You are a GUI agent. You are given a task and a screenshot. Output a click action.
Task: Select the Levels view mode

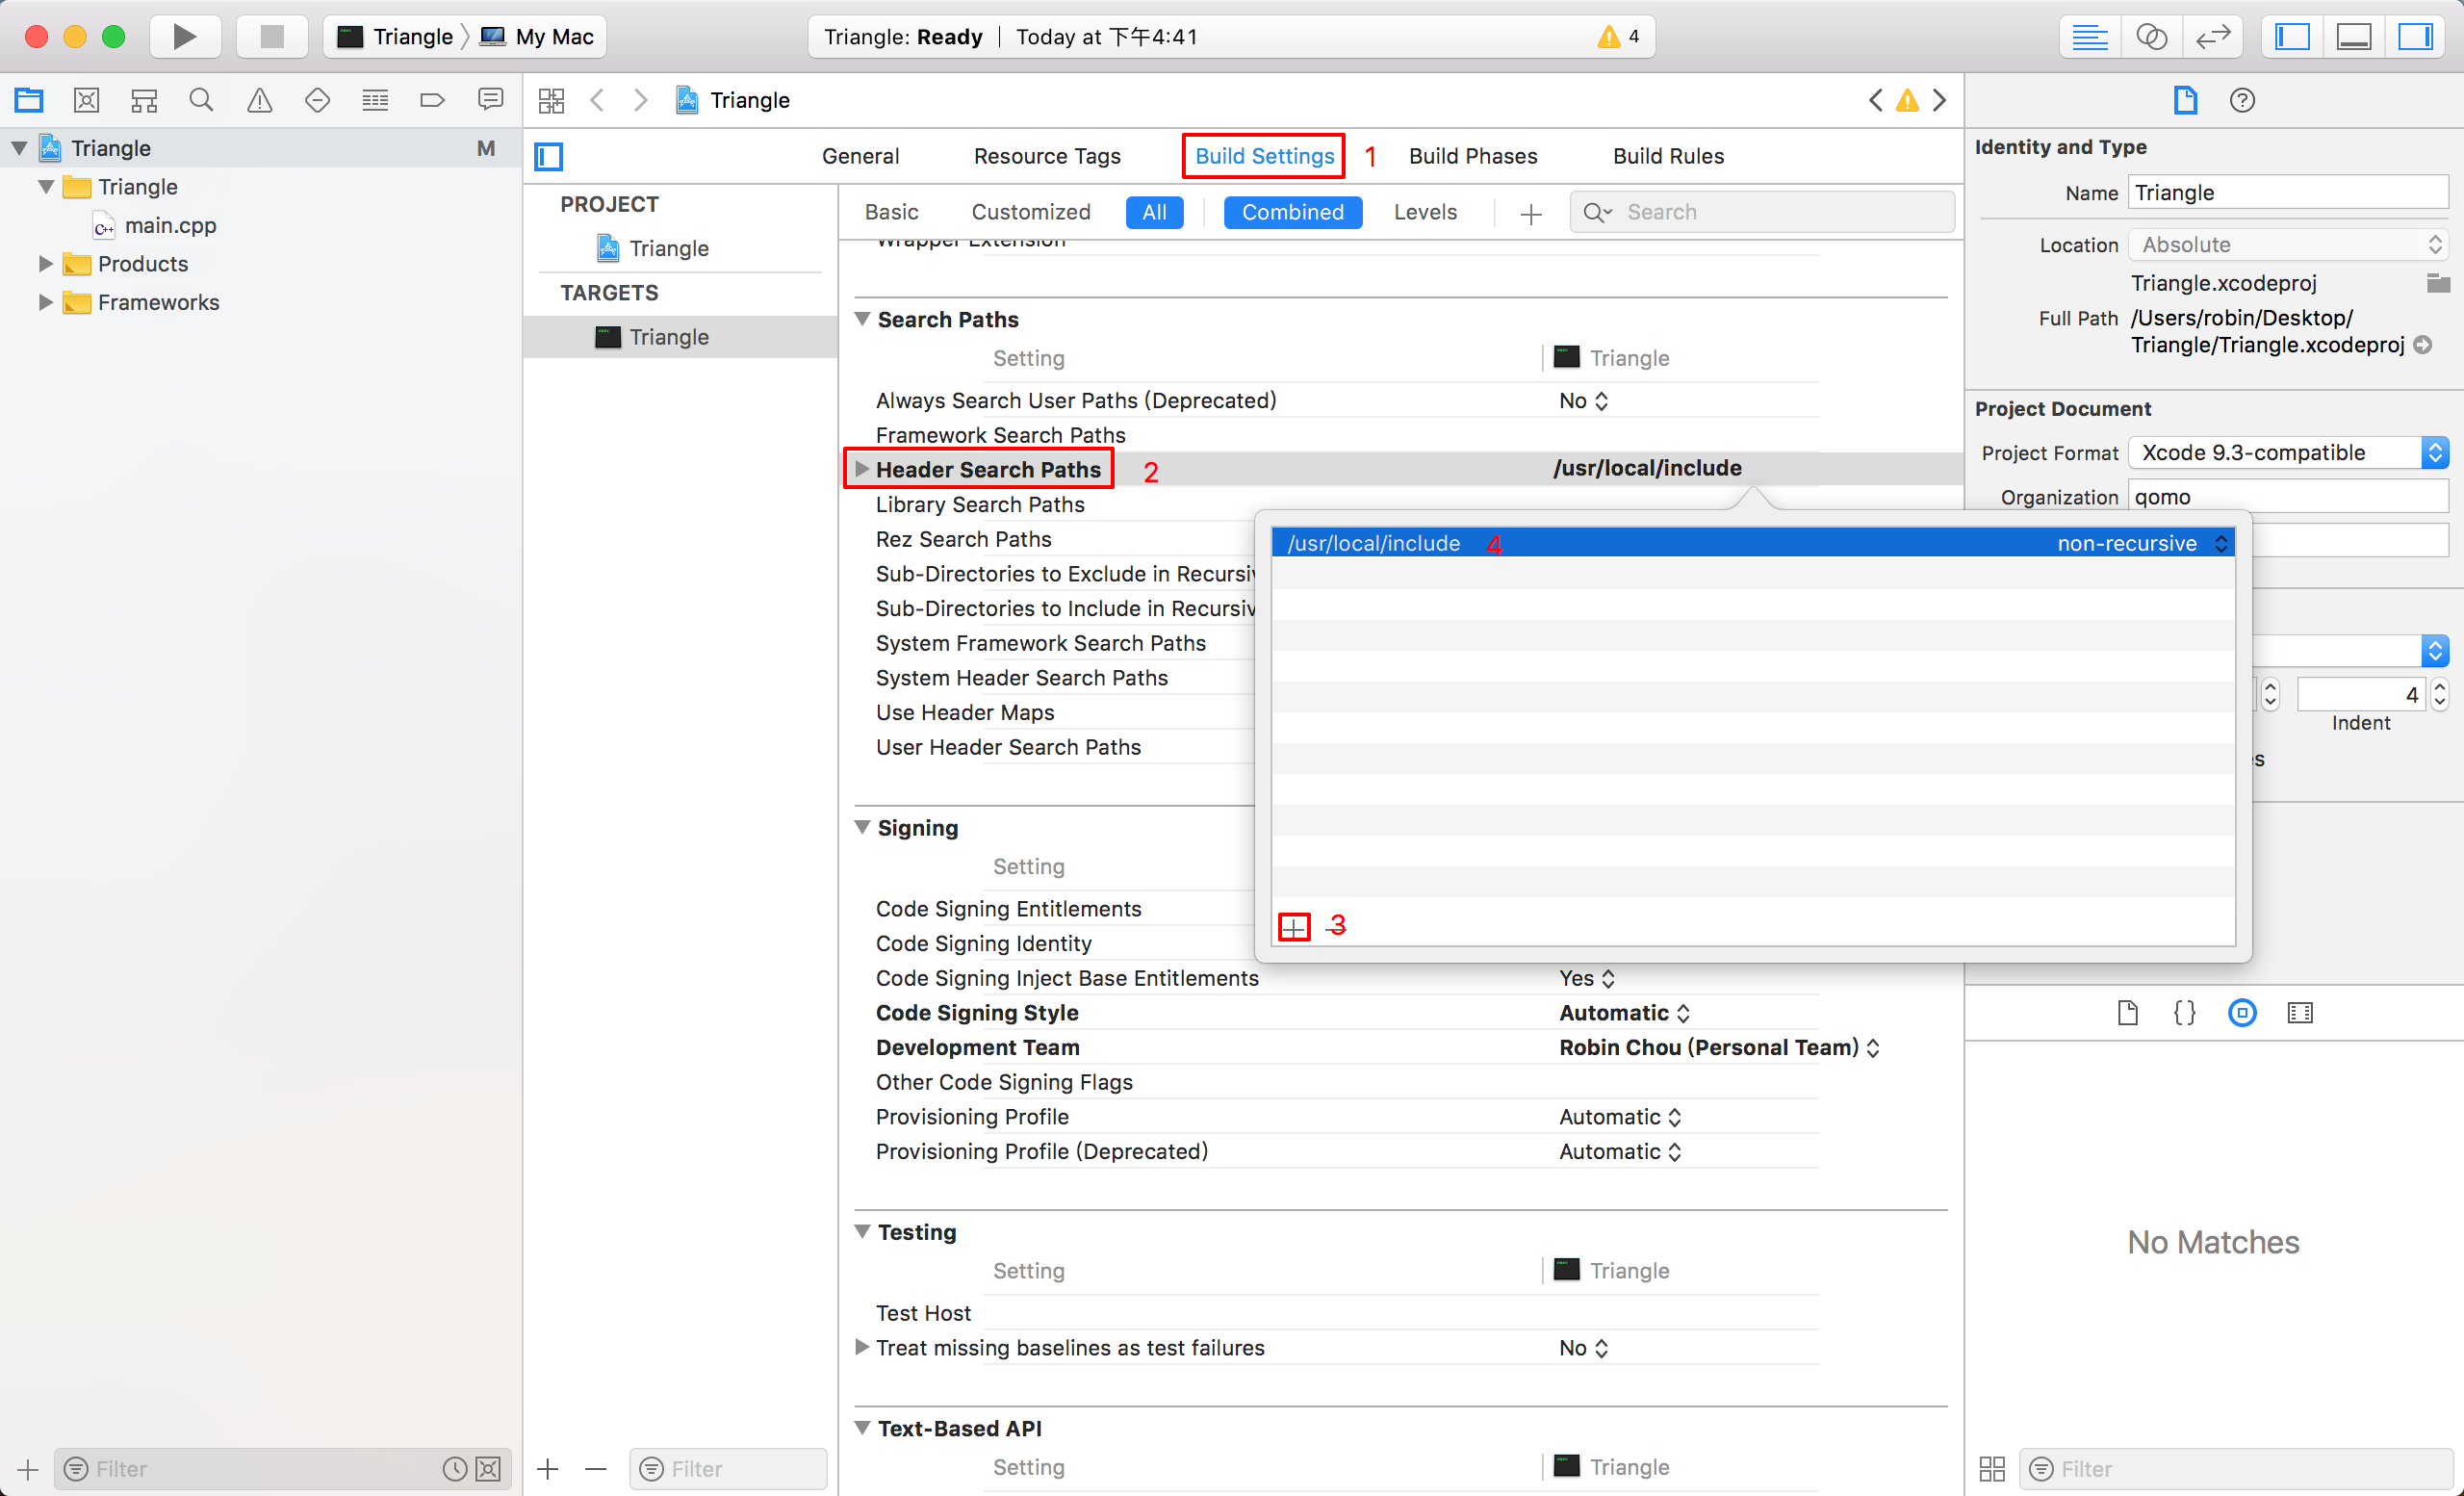click(1425, 212)
